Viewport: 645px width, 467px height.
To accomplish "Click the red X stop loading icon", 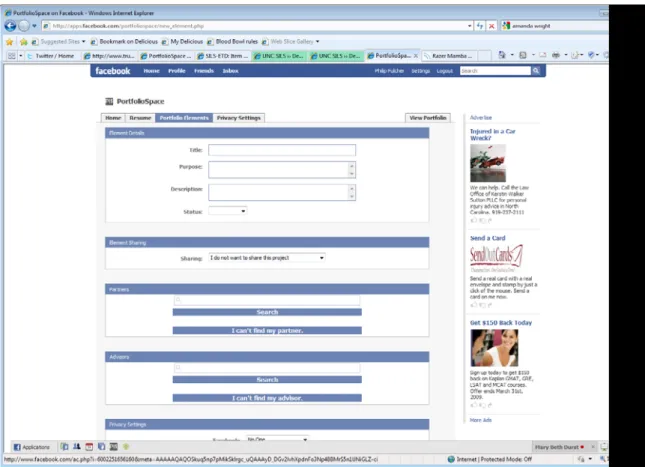I will 492,26.
